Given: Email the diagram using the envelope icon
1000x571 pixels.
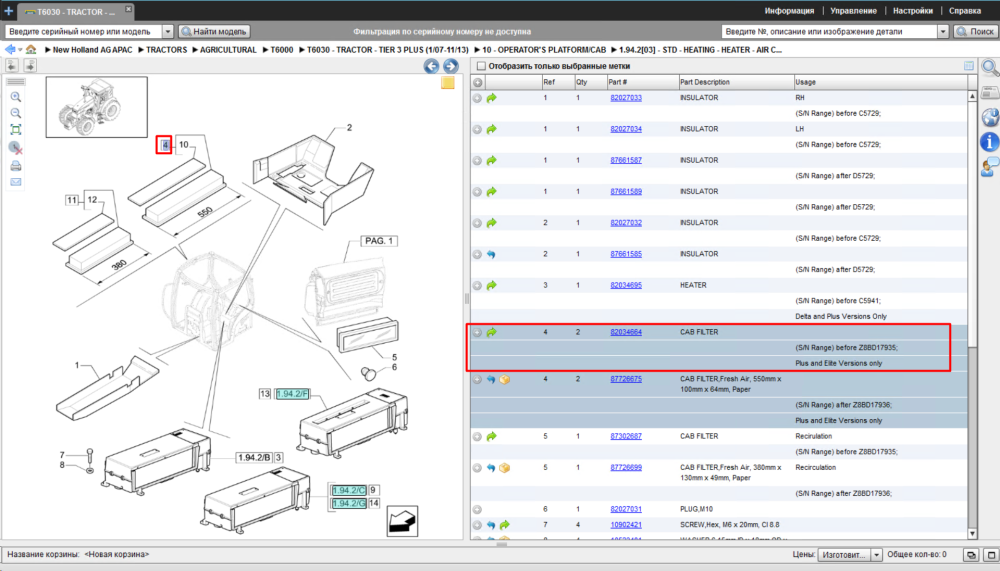Looking at the screenshot, I should tap(16, 182).
